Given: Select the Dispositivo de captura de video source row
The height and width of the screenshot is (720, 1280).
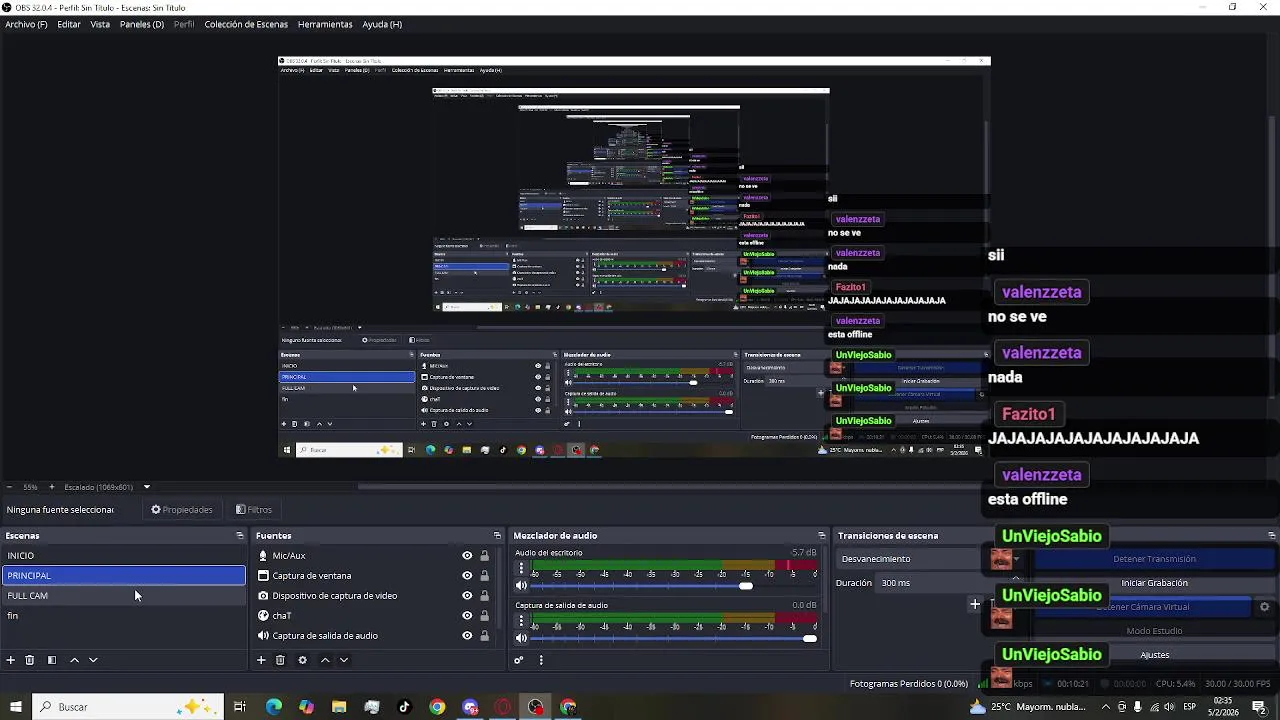Looking at the screenshot, I should point(375,596).
